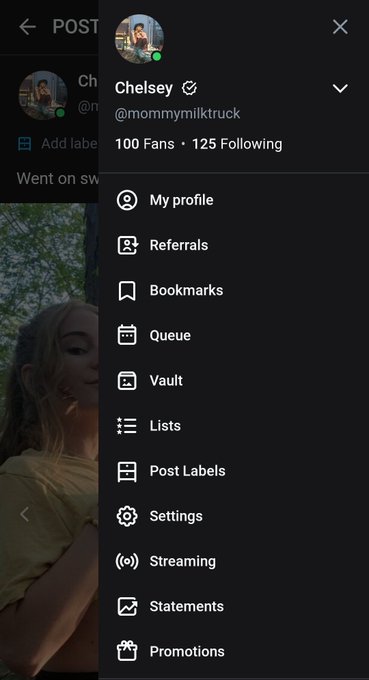Go back using the arrow beside POST

[x=27, y=27]
